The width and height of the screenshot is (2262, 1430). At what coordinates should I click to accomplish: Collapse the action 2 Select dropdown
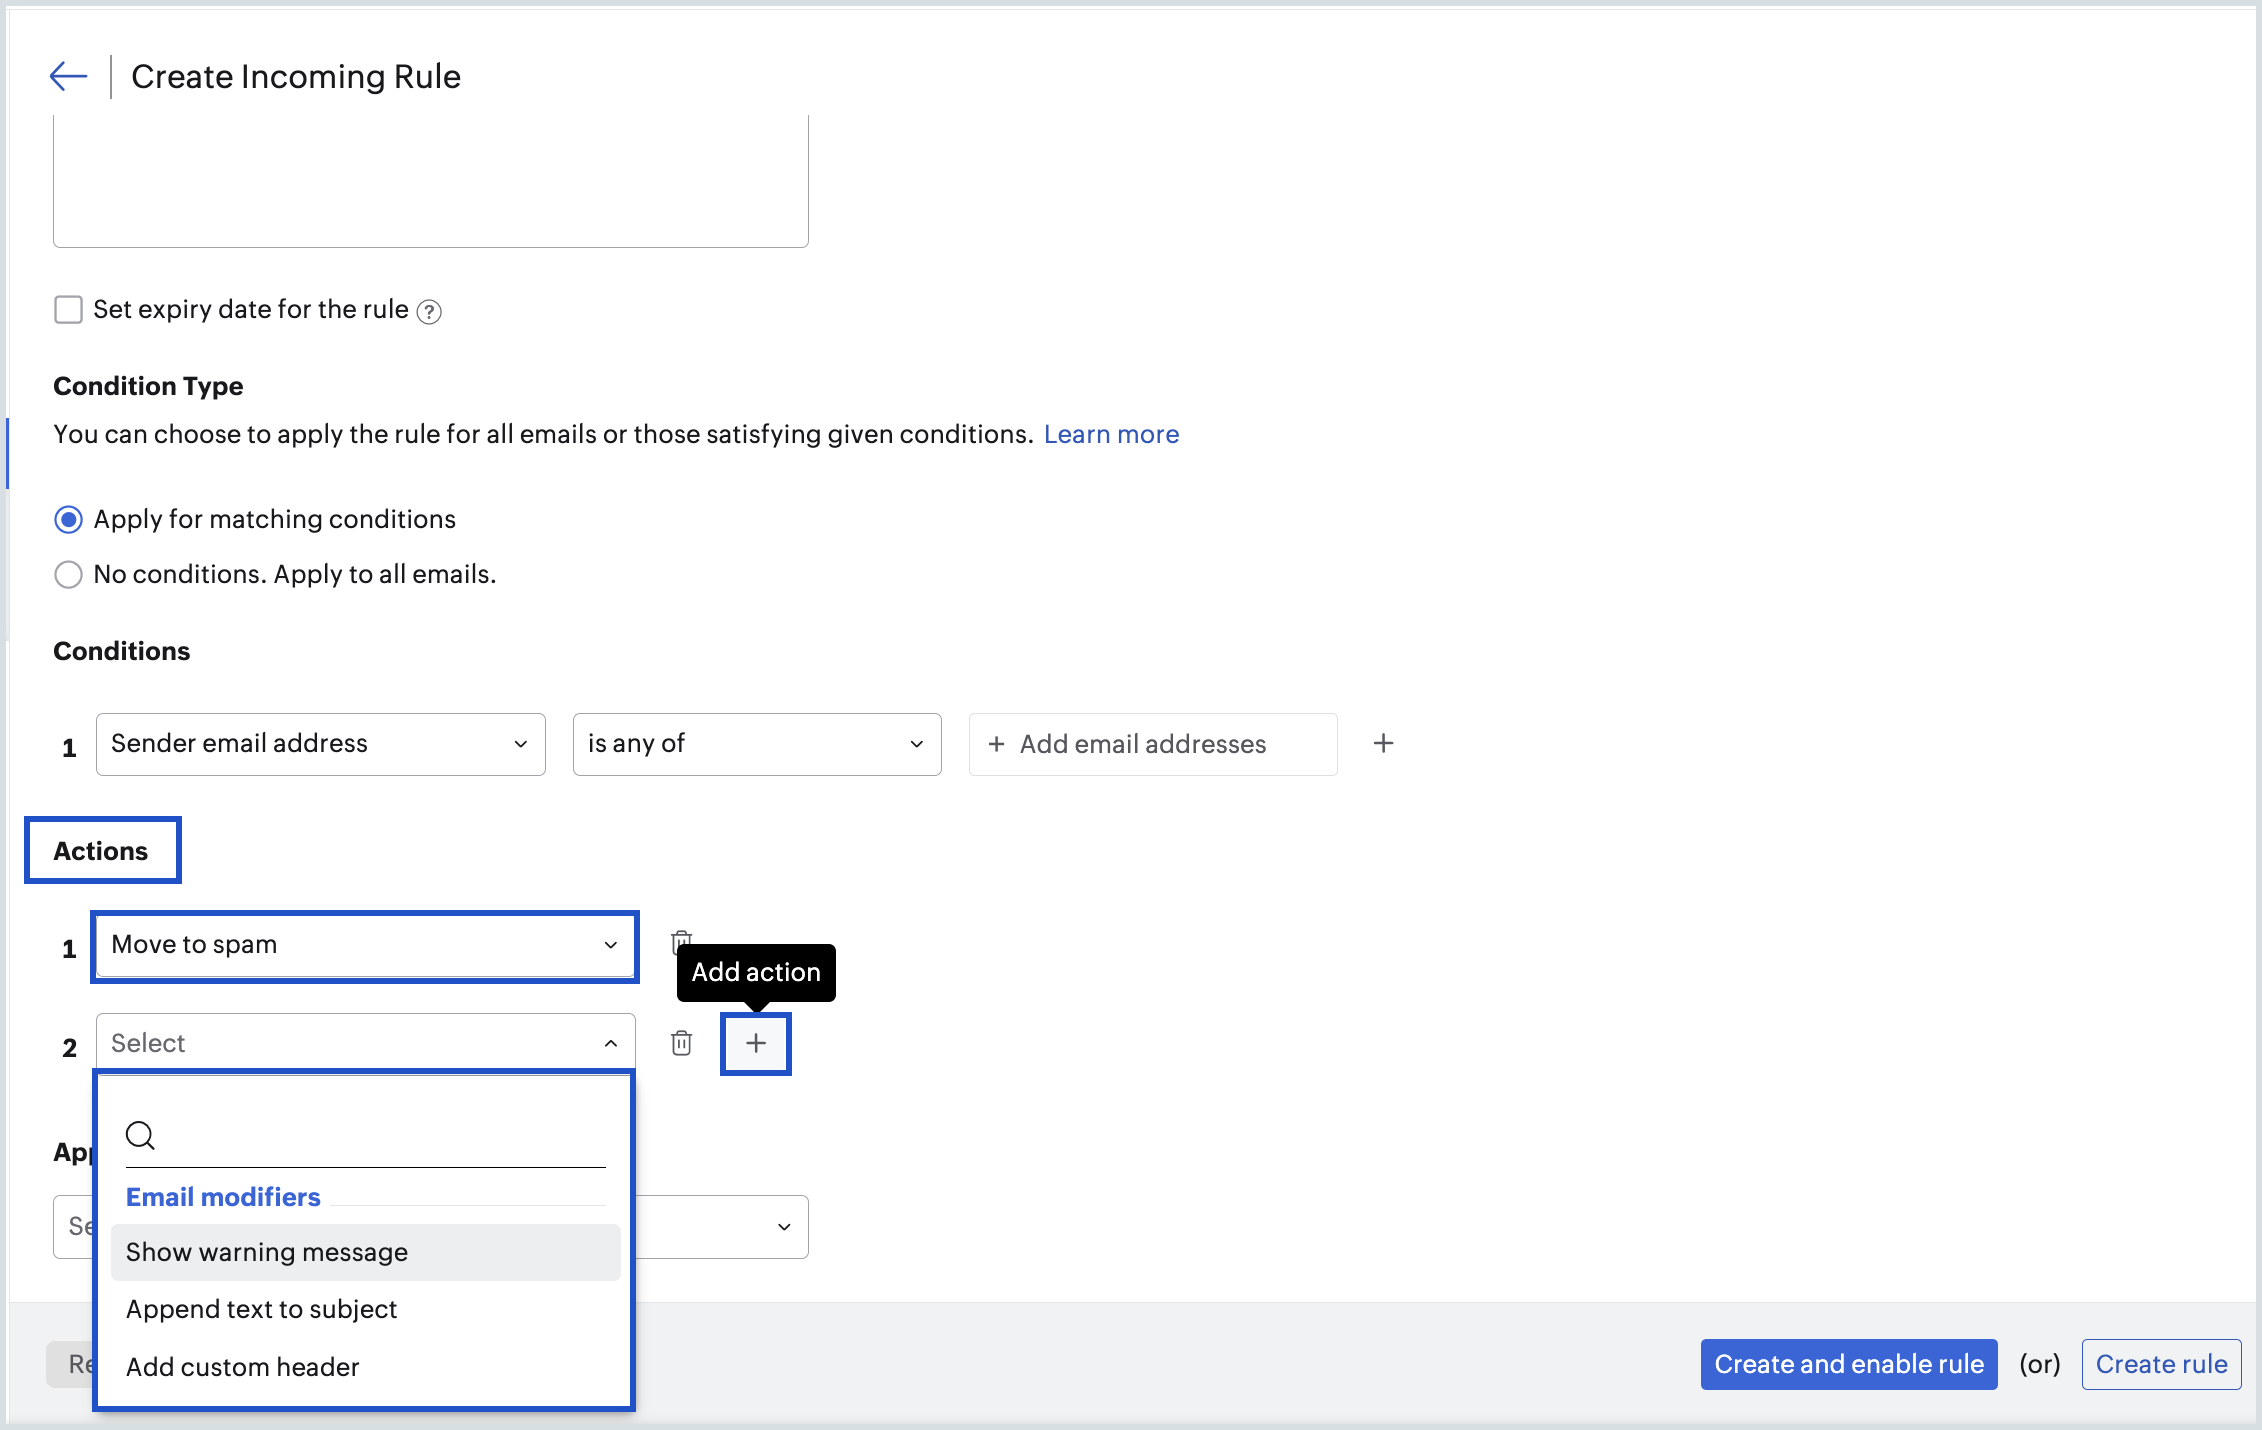365,1043
